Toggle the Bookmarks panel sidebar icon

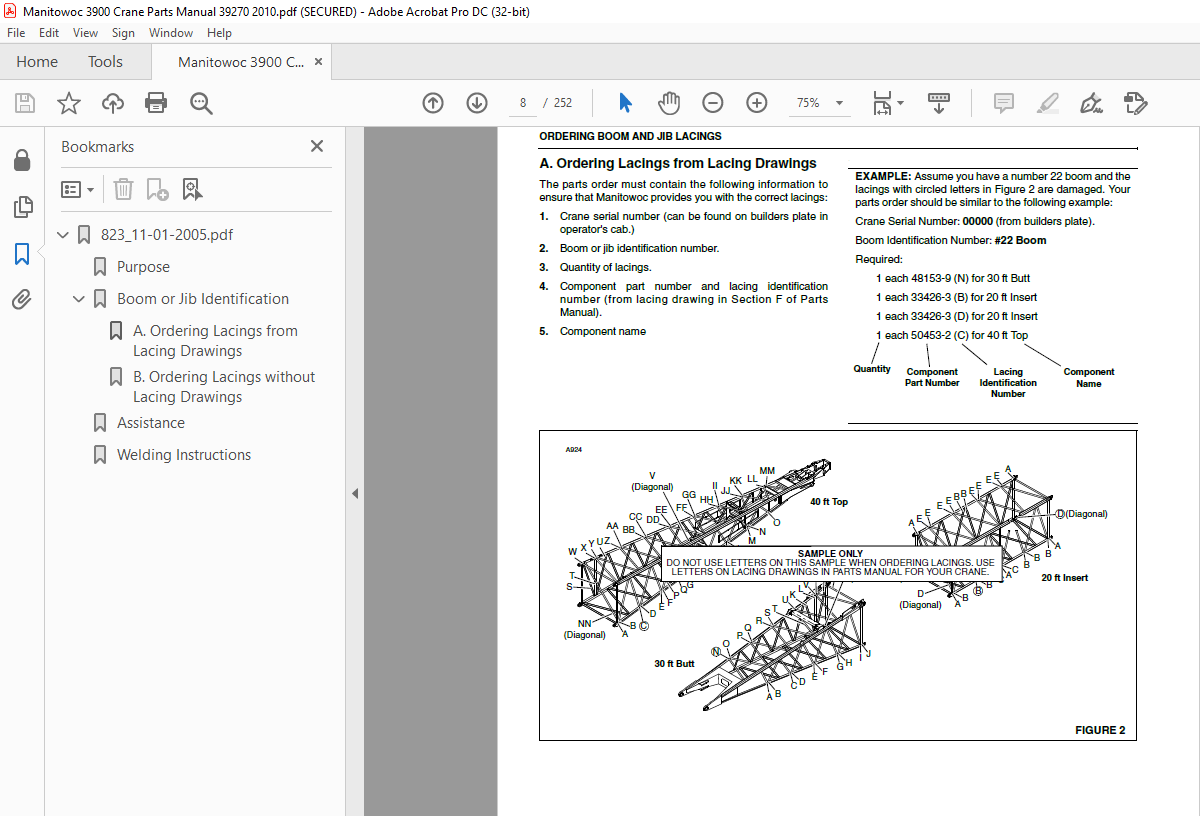[22, 253]
